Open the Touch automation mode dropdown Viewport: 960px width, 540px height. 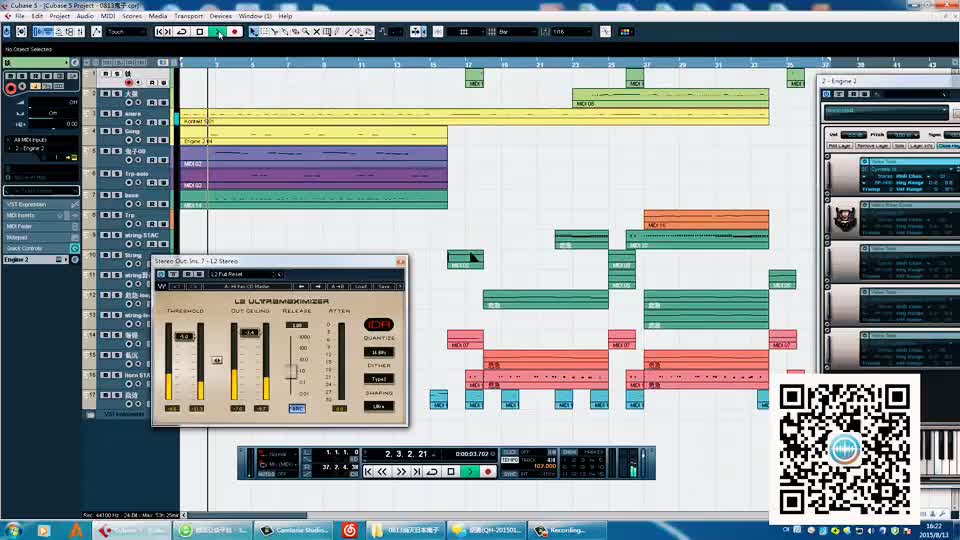pos(126,32)
